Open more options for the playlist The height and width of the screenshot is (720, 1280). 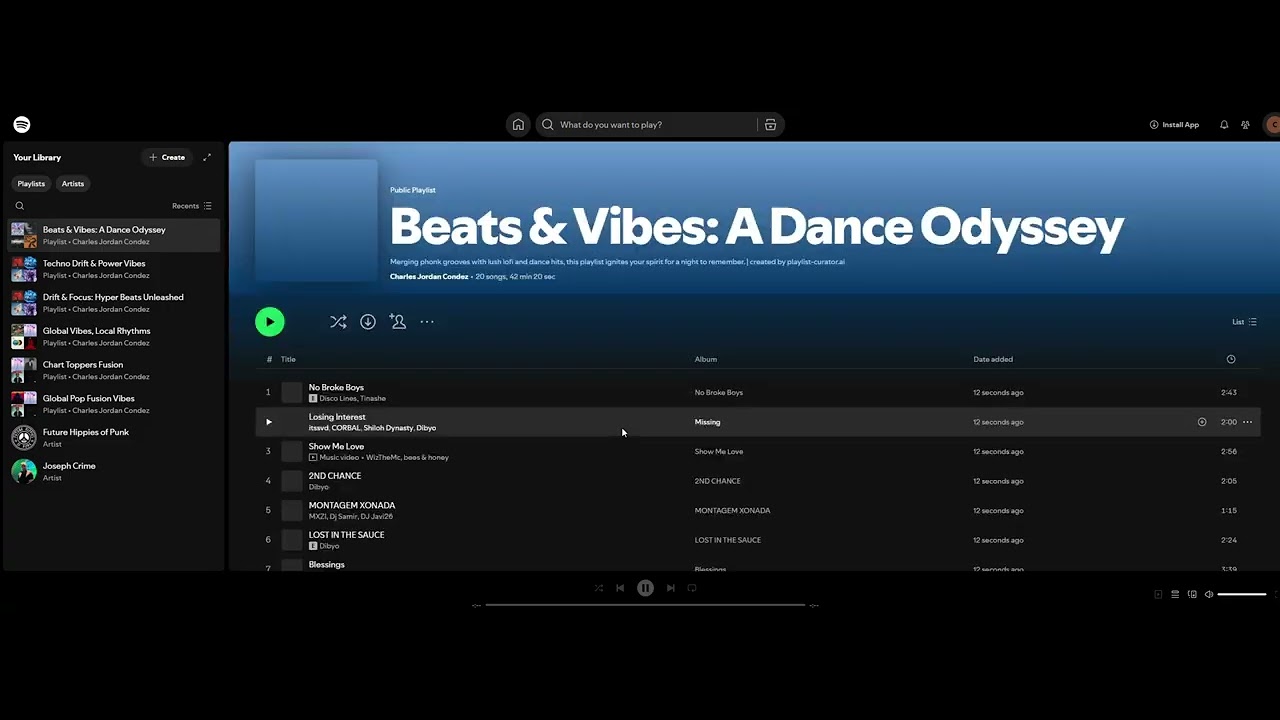click(427, 322)
